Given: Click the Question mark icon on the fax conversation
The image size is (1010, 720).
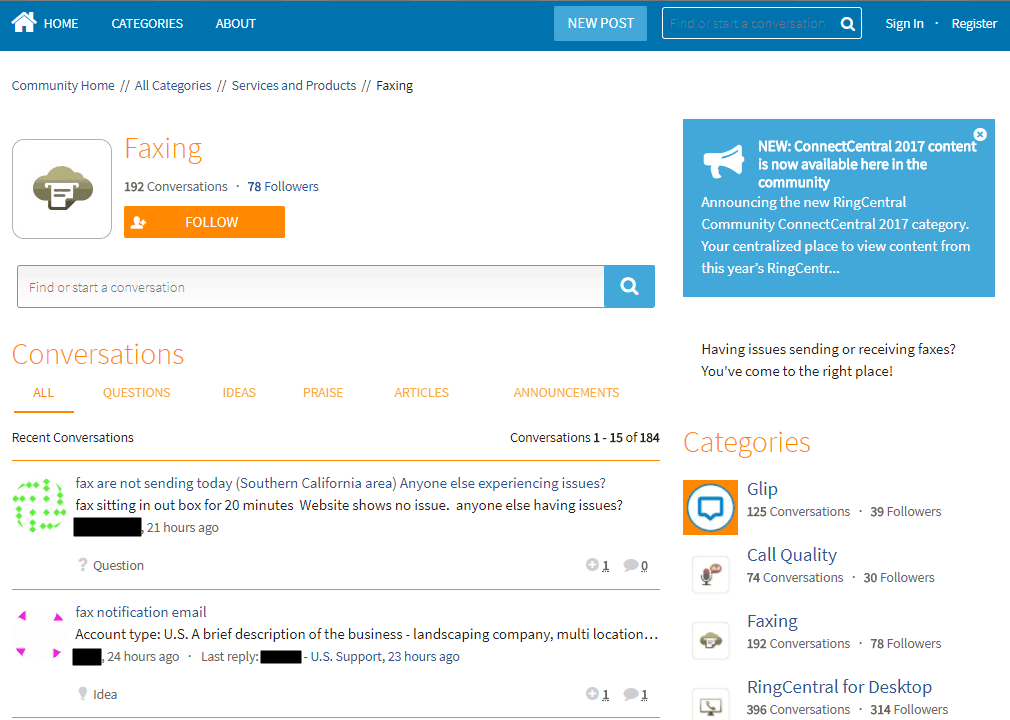Looking at the screenshot, I should (83, 565).
